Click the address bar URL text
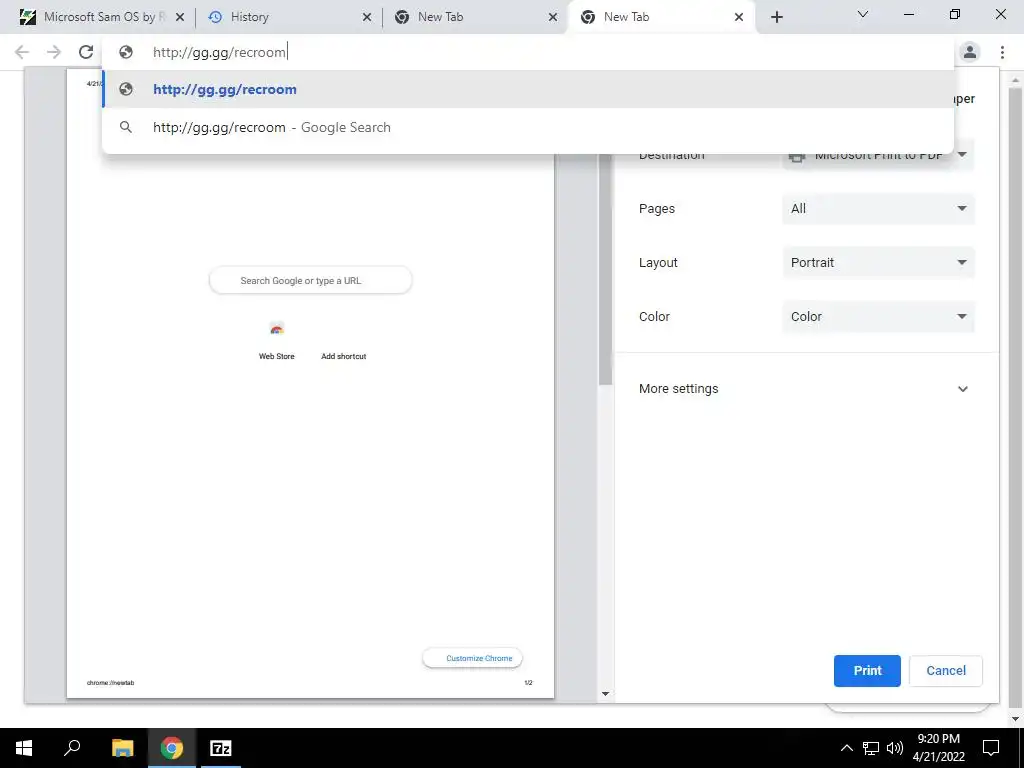Viewport: 1024px width, 768px height. (219, 52)
